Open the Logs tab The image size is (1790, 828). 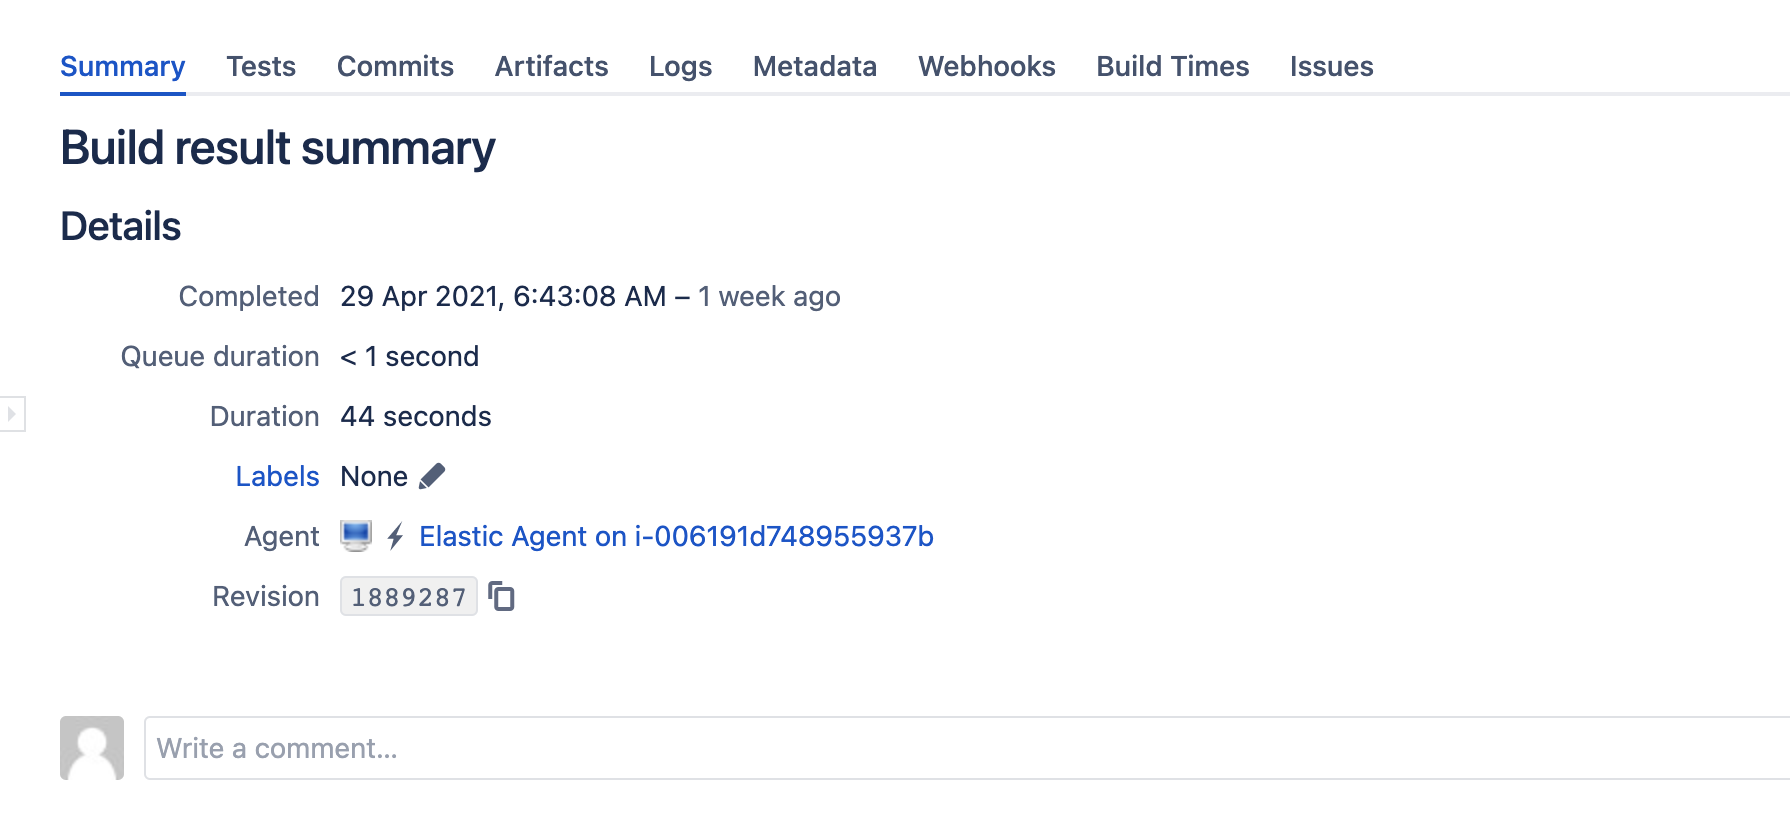pos(680,66)
